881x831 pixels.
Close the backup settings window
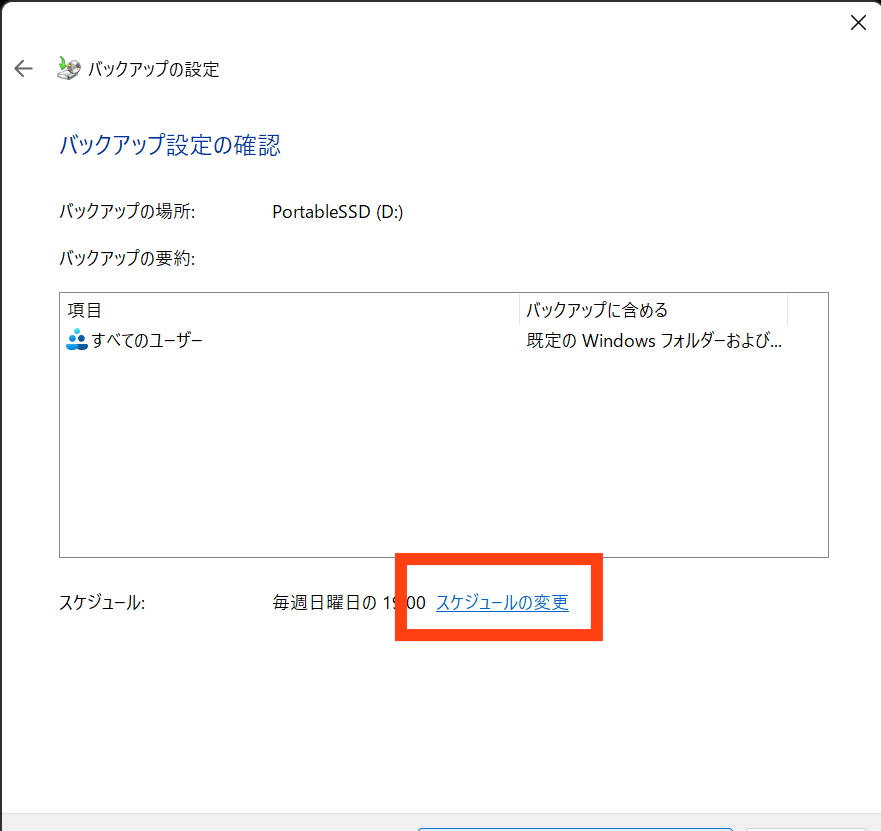857,23
